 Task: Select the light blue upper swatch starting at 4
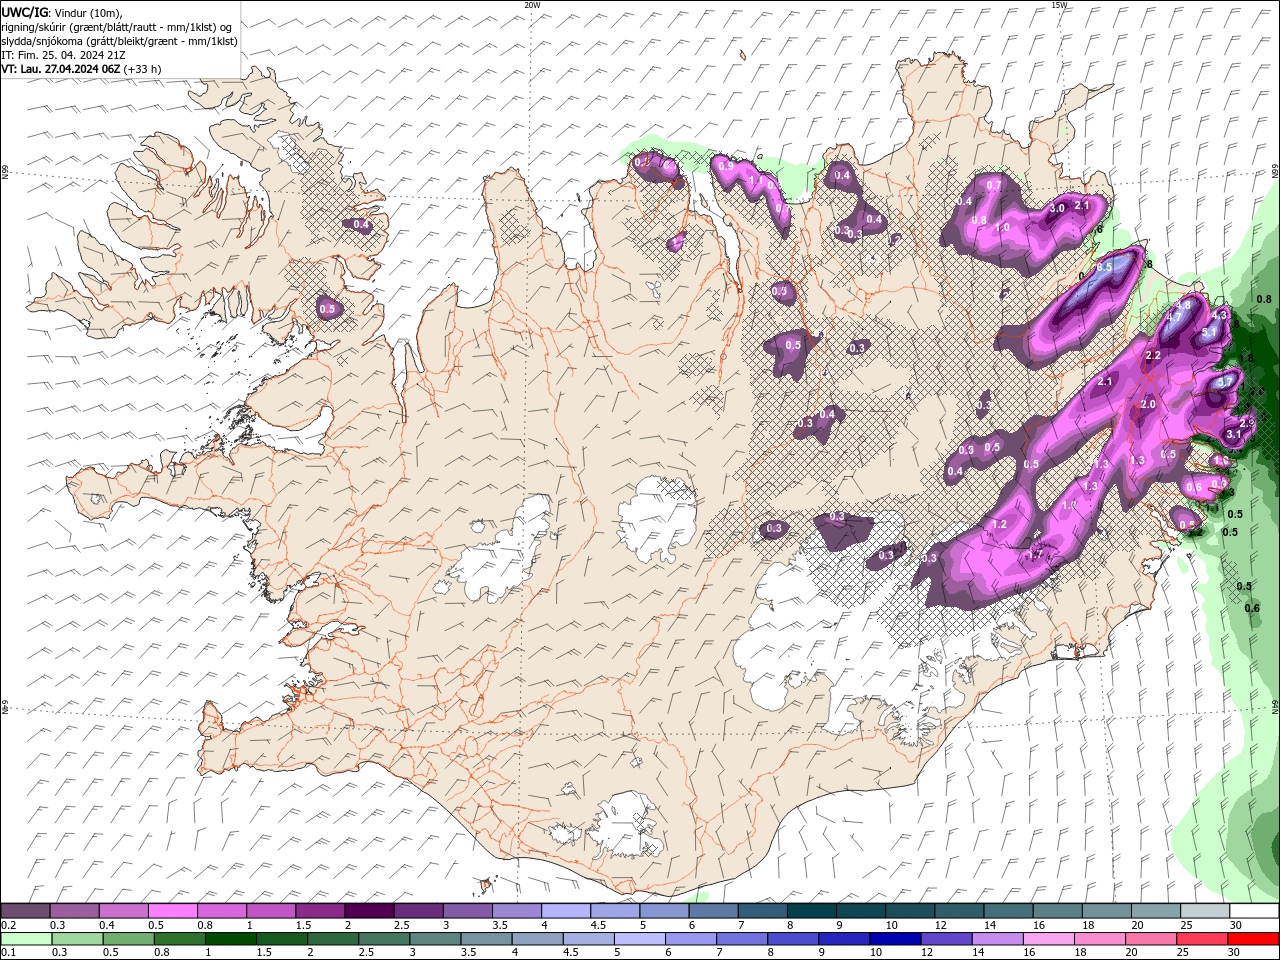tap(566, 911)
